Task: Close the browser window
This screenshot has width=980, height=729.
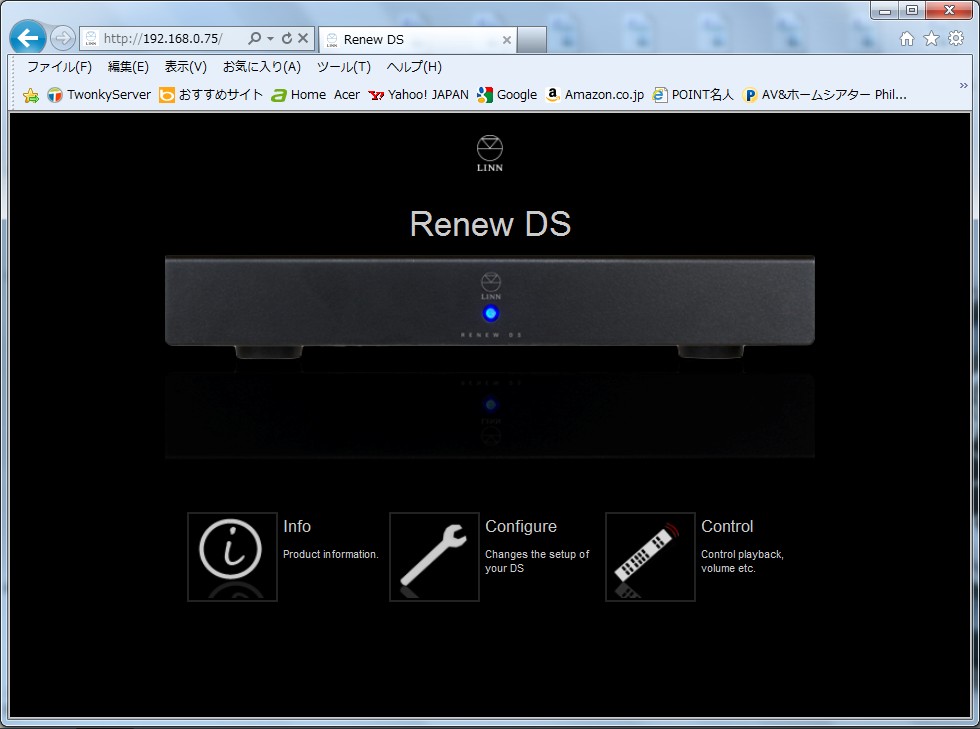Action: point(949,10)
